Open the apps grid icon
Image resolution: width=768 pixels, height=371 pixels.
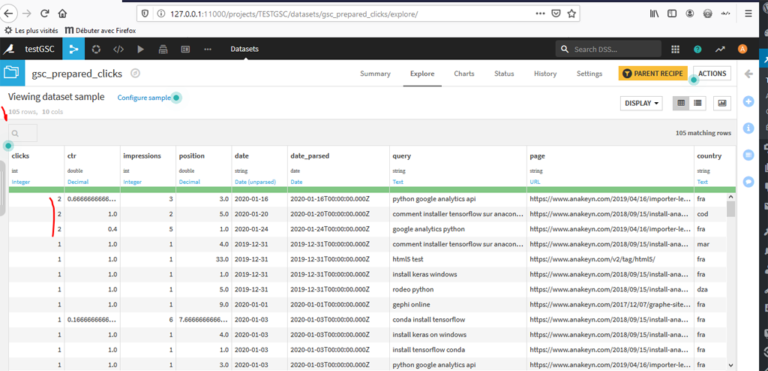pyautogui.click(x=675, y=49)
